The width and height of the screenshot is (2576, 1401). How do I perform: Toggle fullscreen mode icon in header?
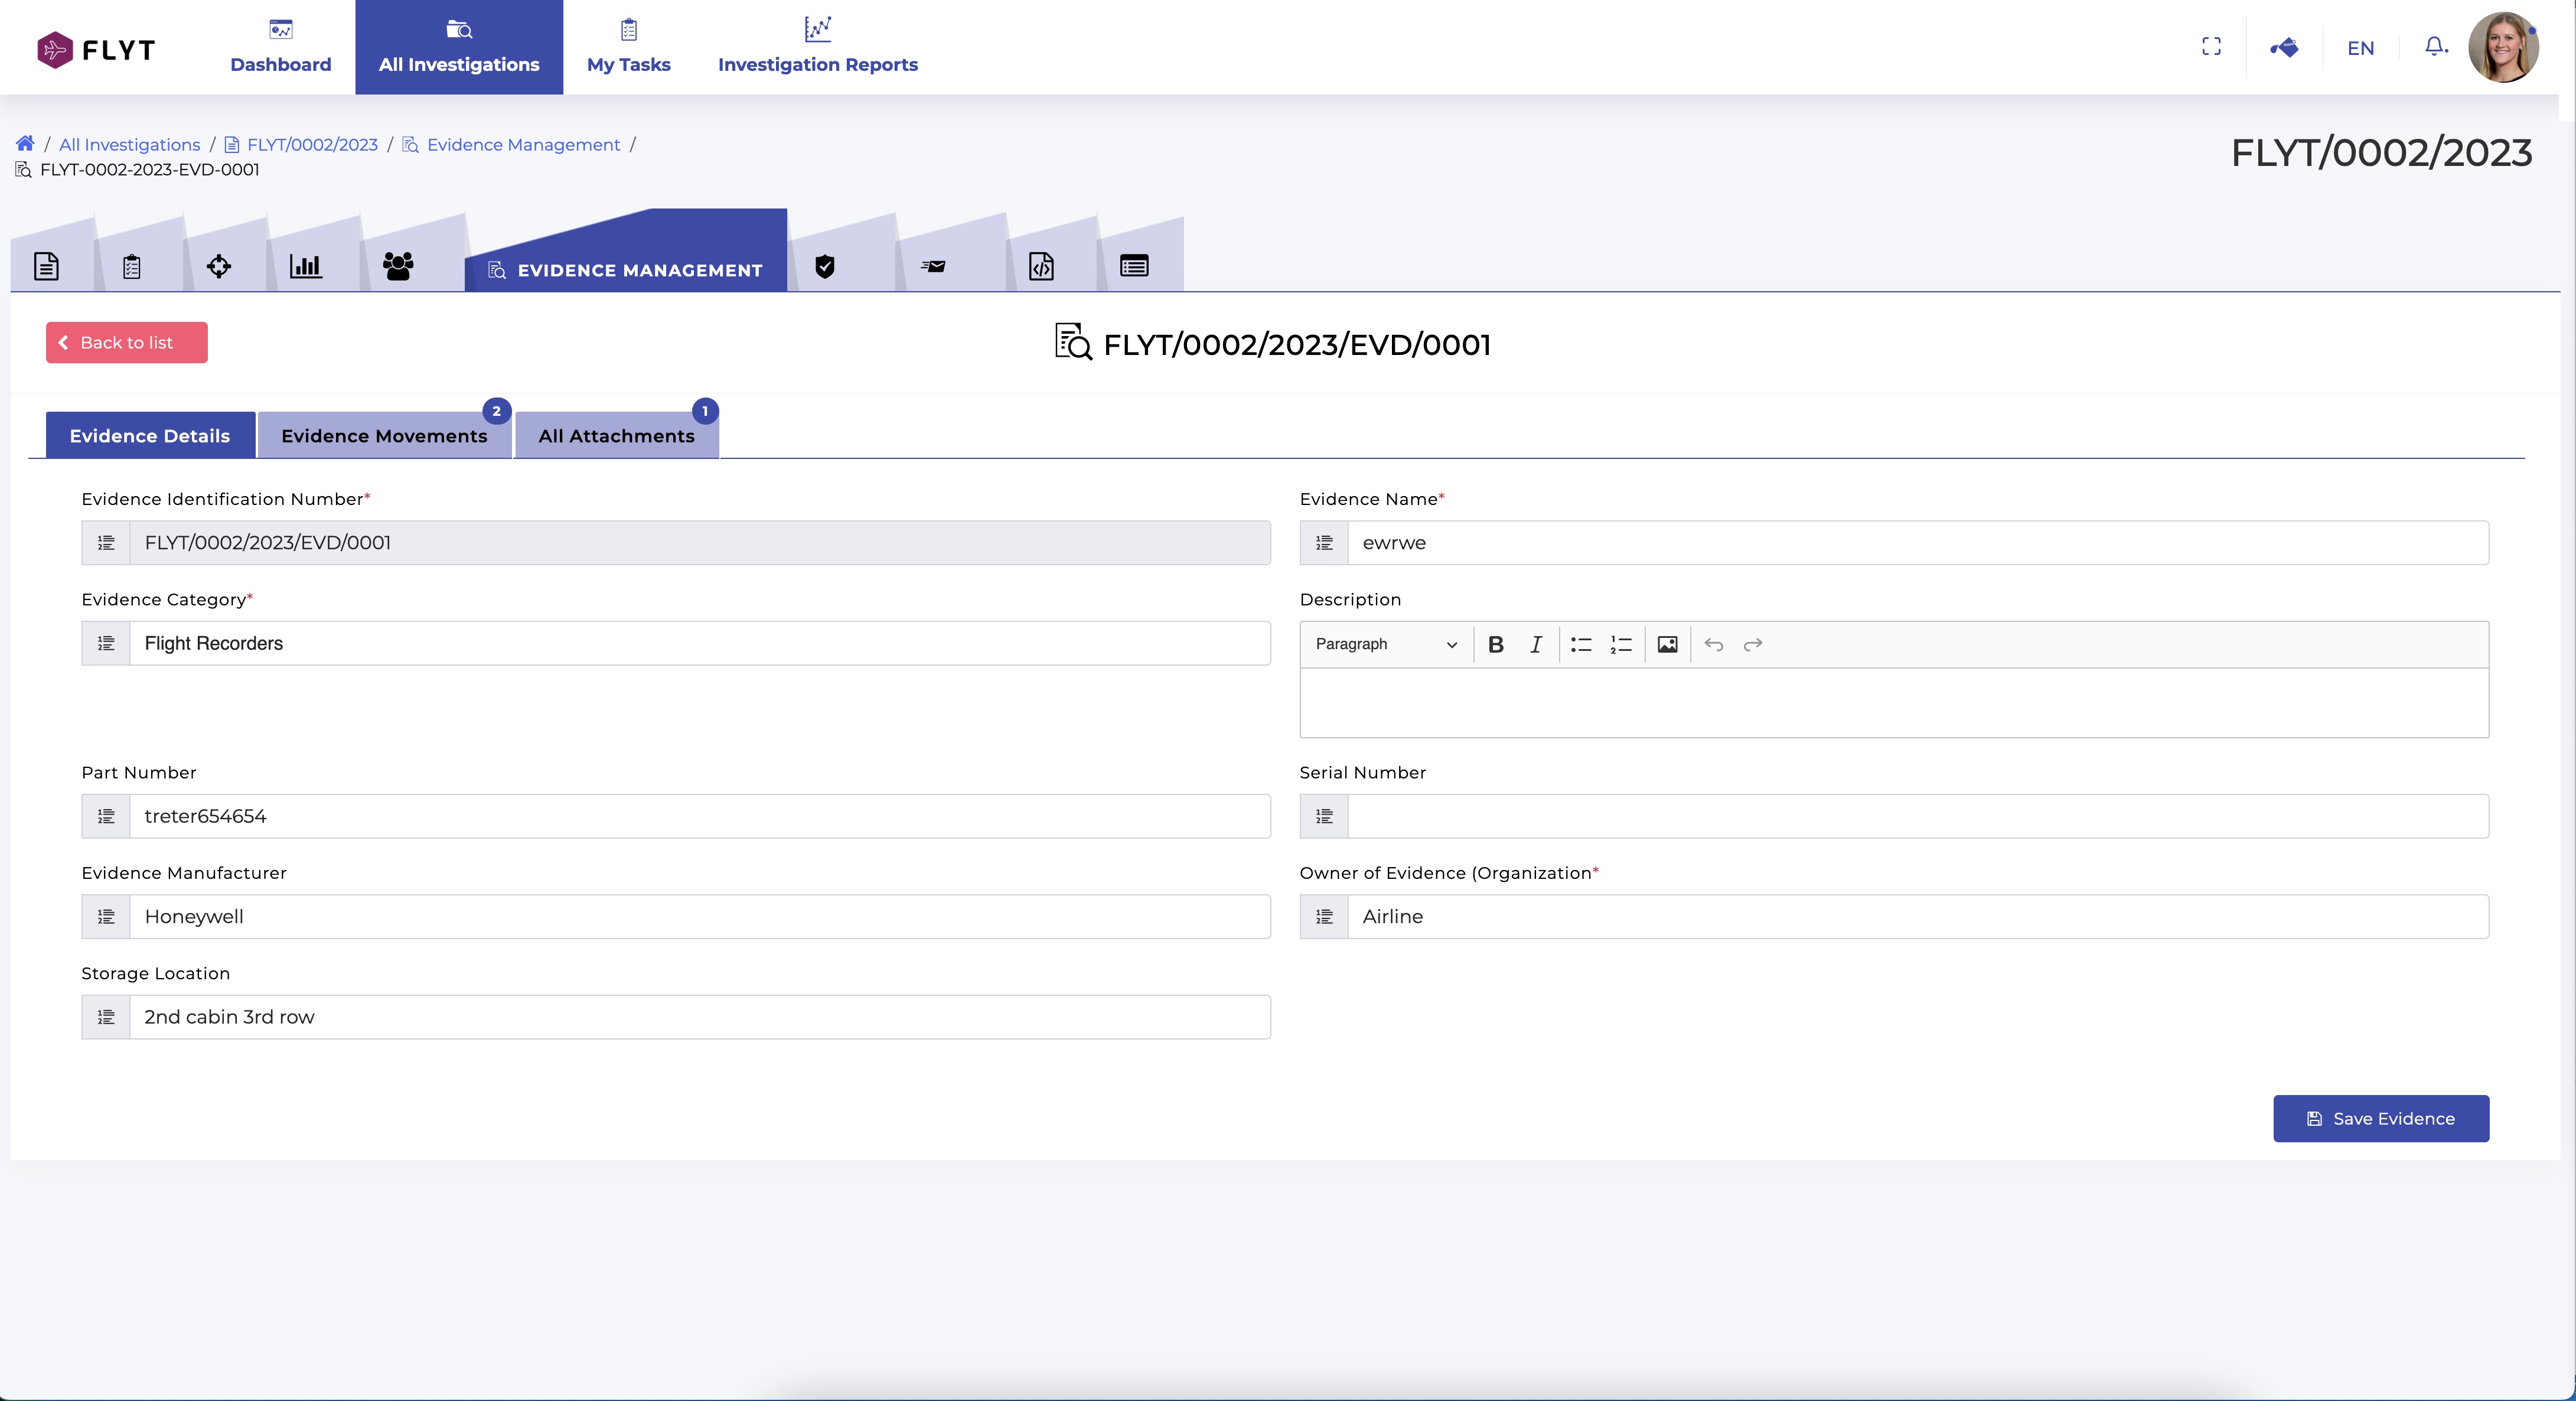click(2212, 47)
